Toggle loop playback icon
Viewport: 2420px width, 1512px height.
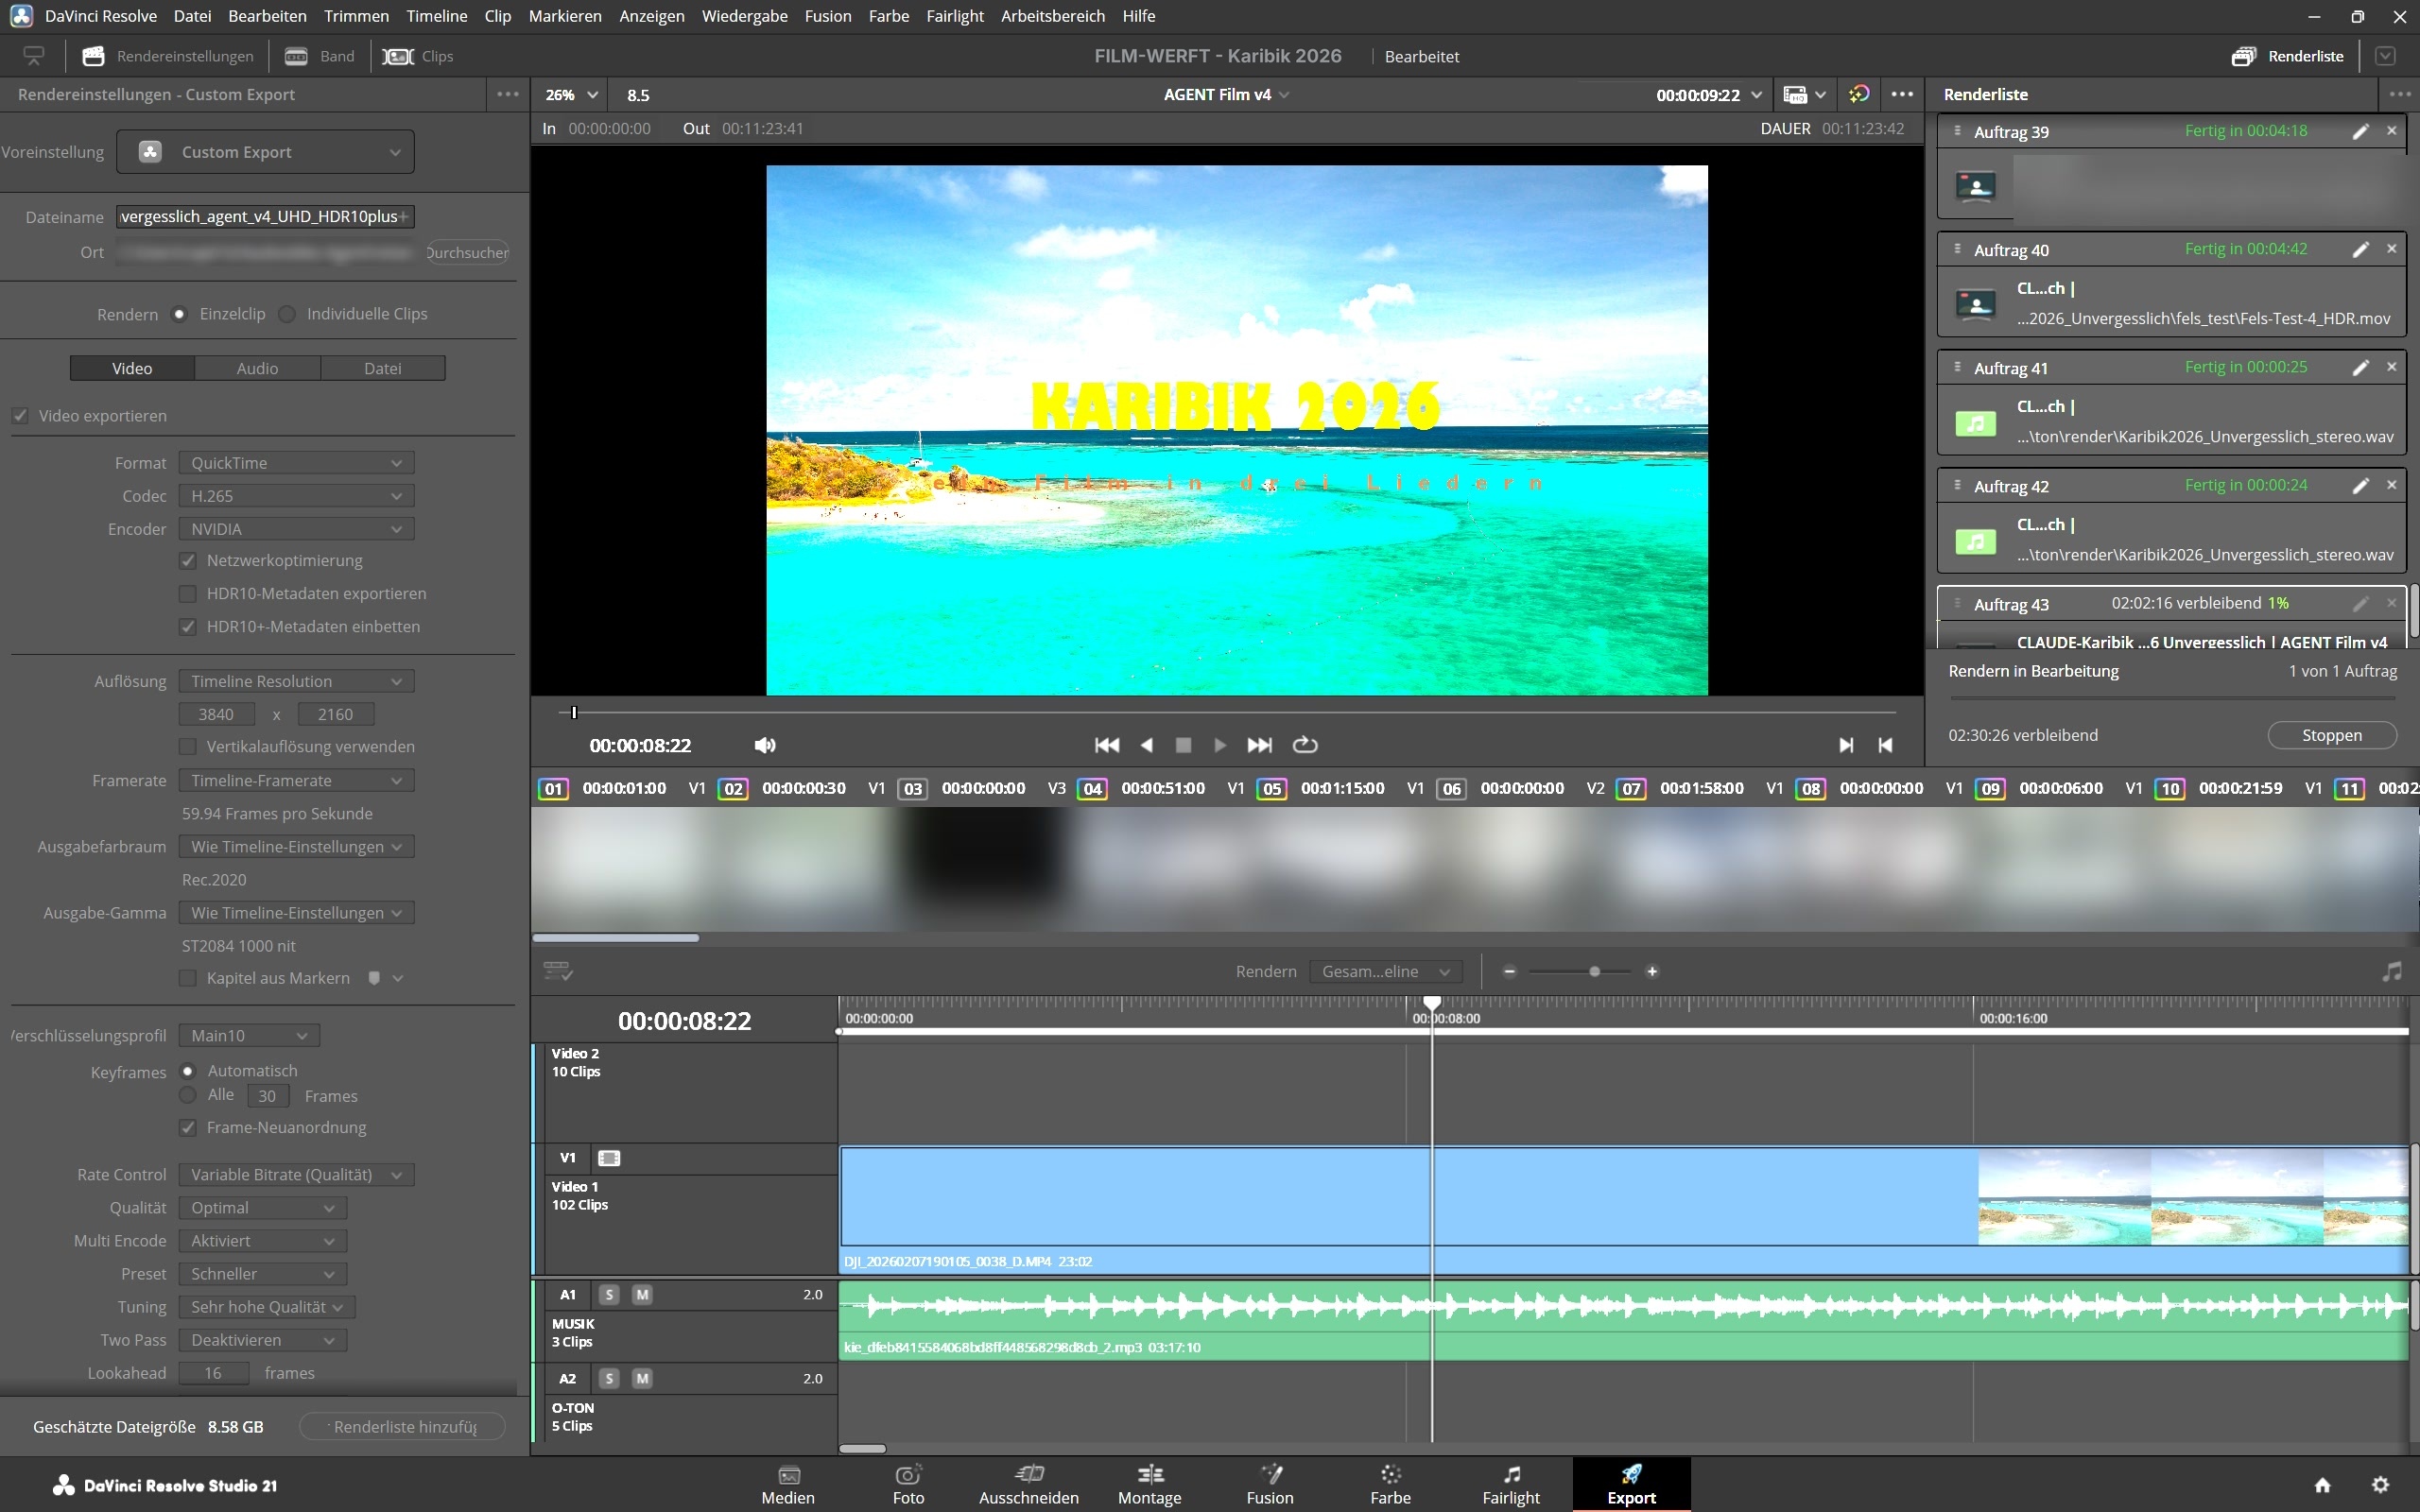click(1305, 745)
